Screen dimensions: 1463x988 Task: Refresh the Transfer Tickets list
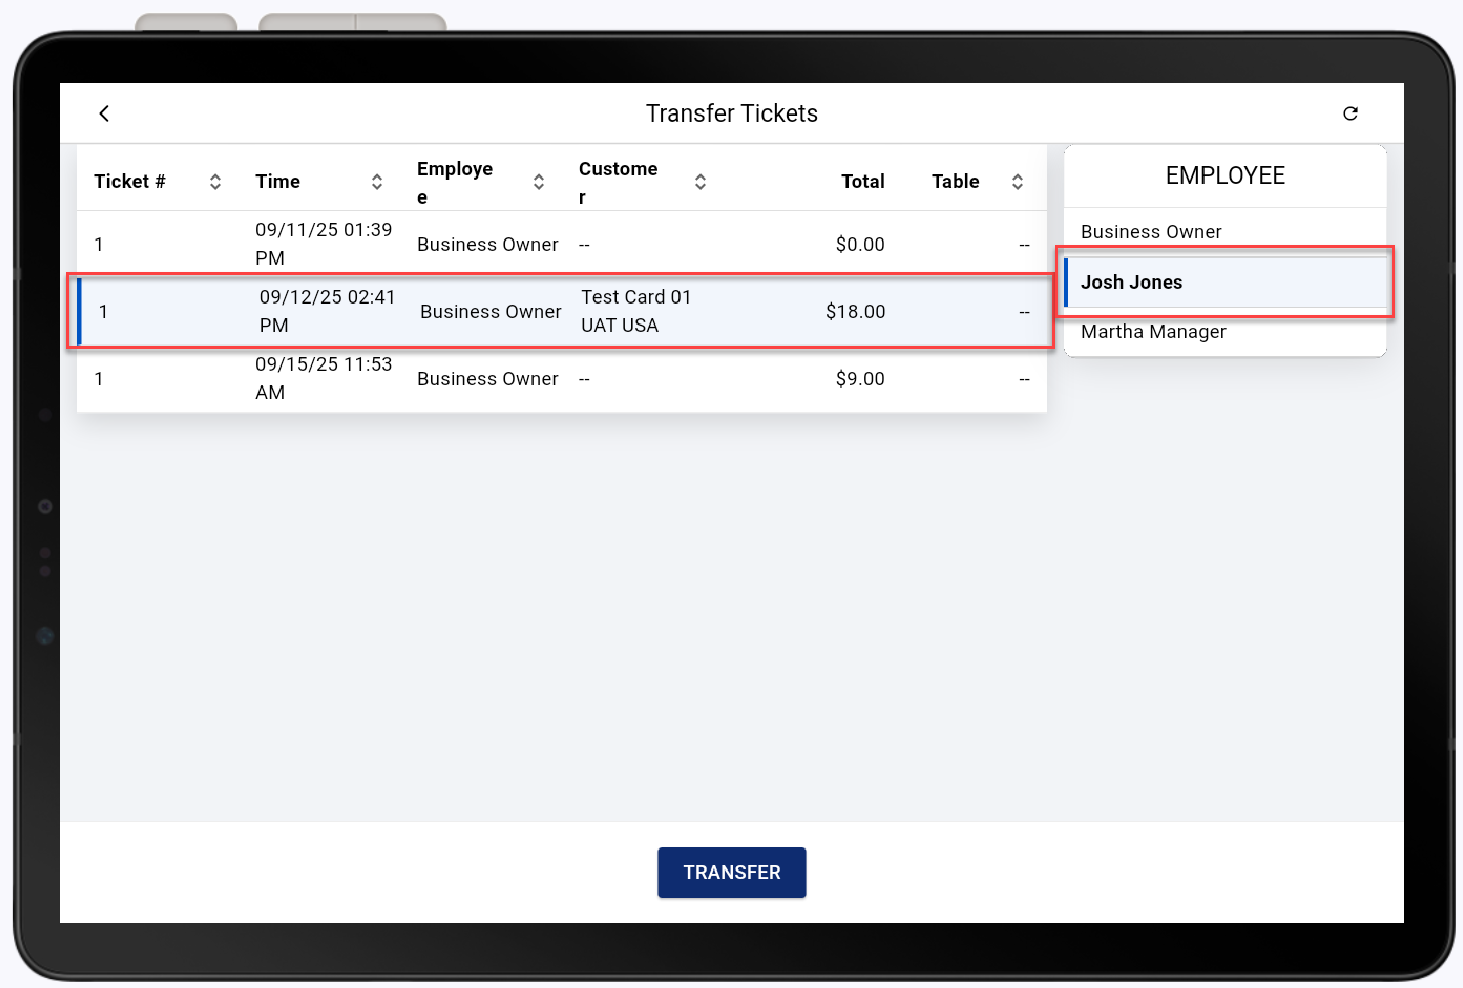[1350, 113]
